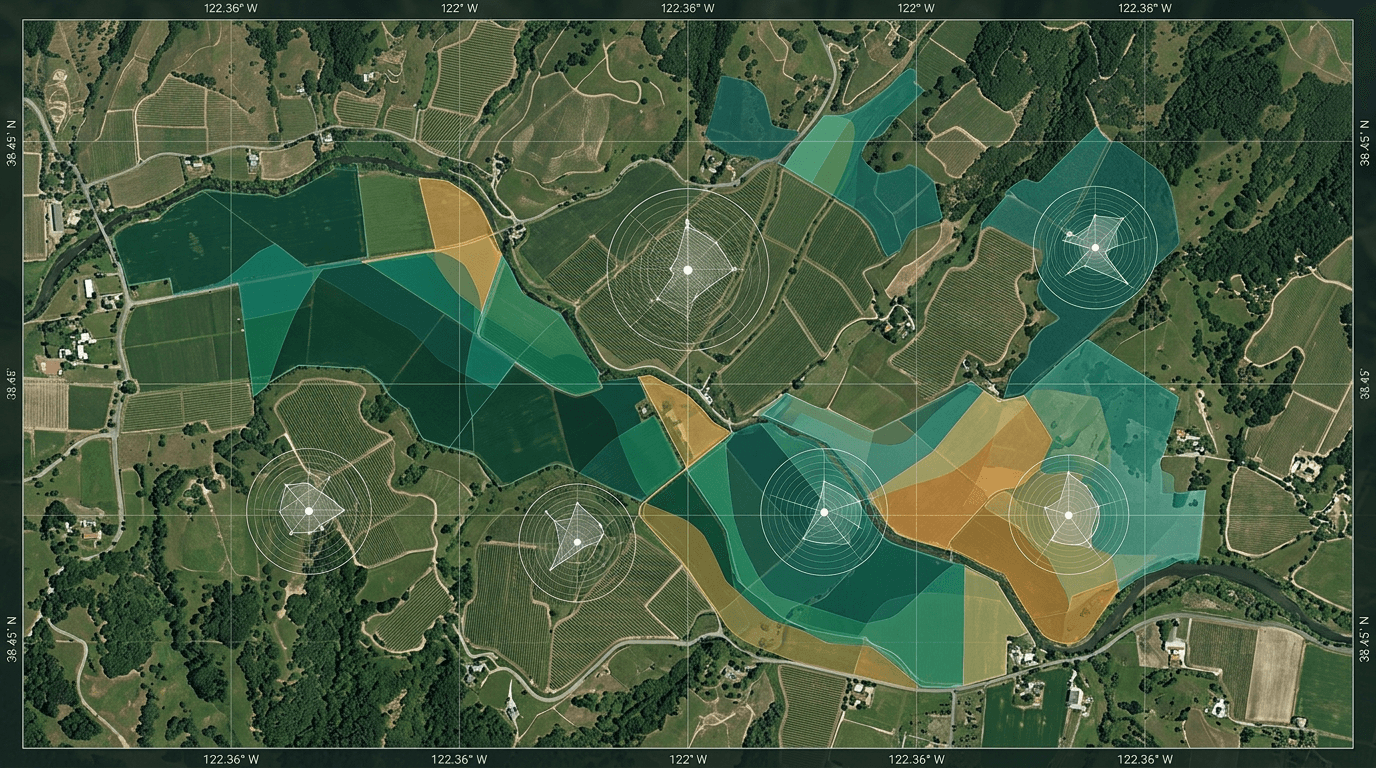Open the radar marker overlapping the orange zone
1376x768 pixels.
(x=1068, y=515)
